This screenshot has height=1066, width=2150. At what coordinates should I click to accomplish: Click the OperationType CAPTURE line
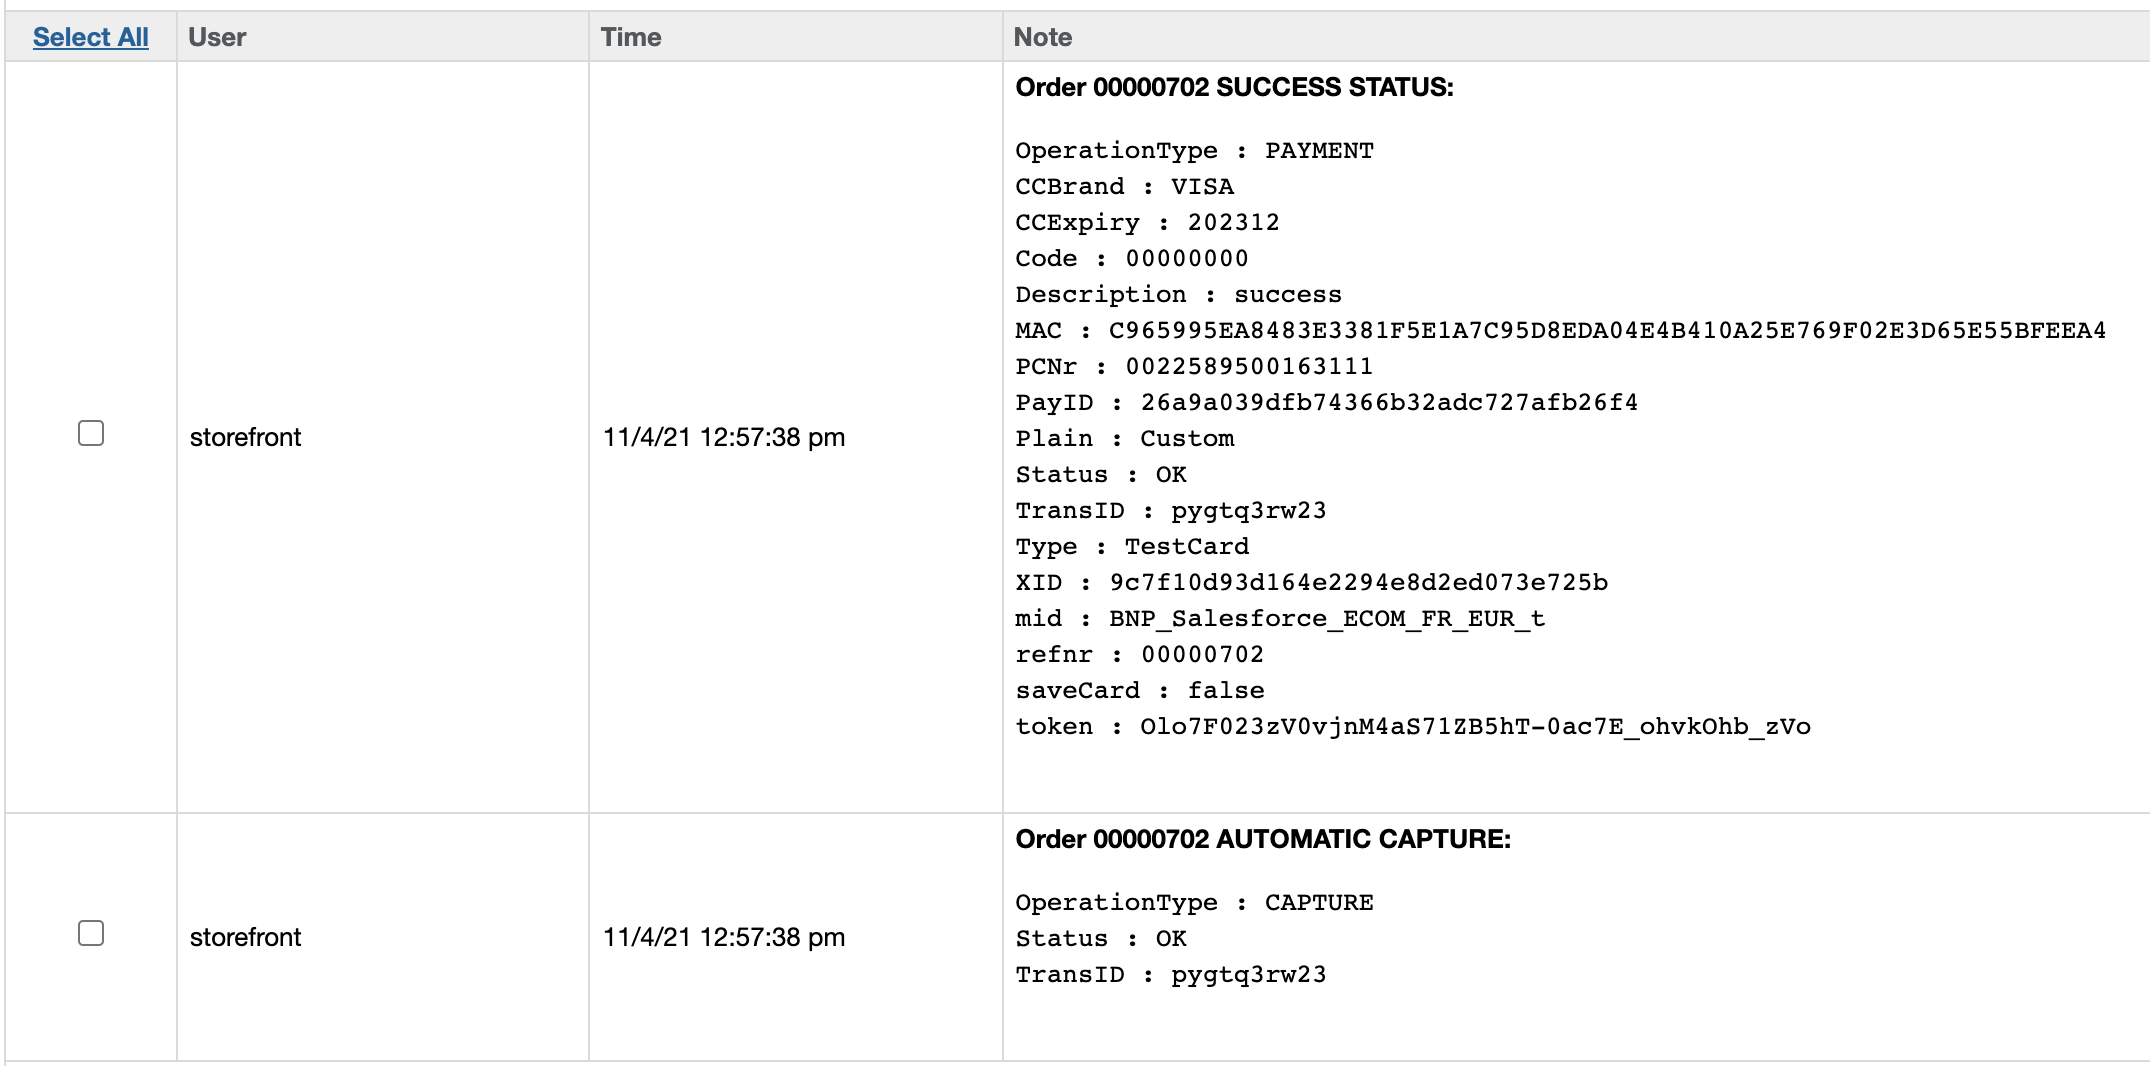1194,902
